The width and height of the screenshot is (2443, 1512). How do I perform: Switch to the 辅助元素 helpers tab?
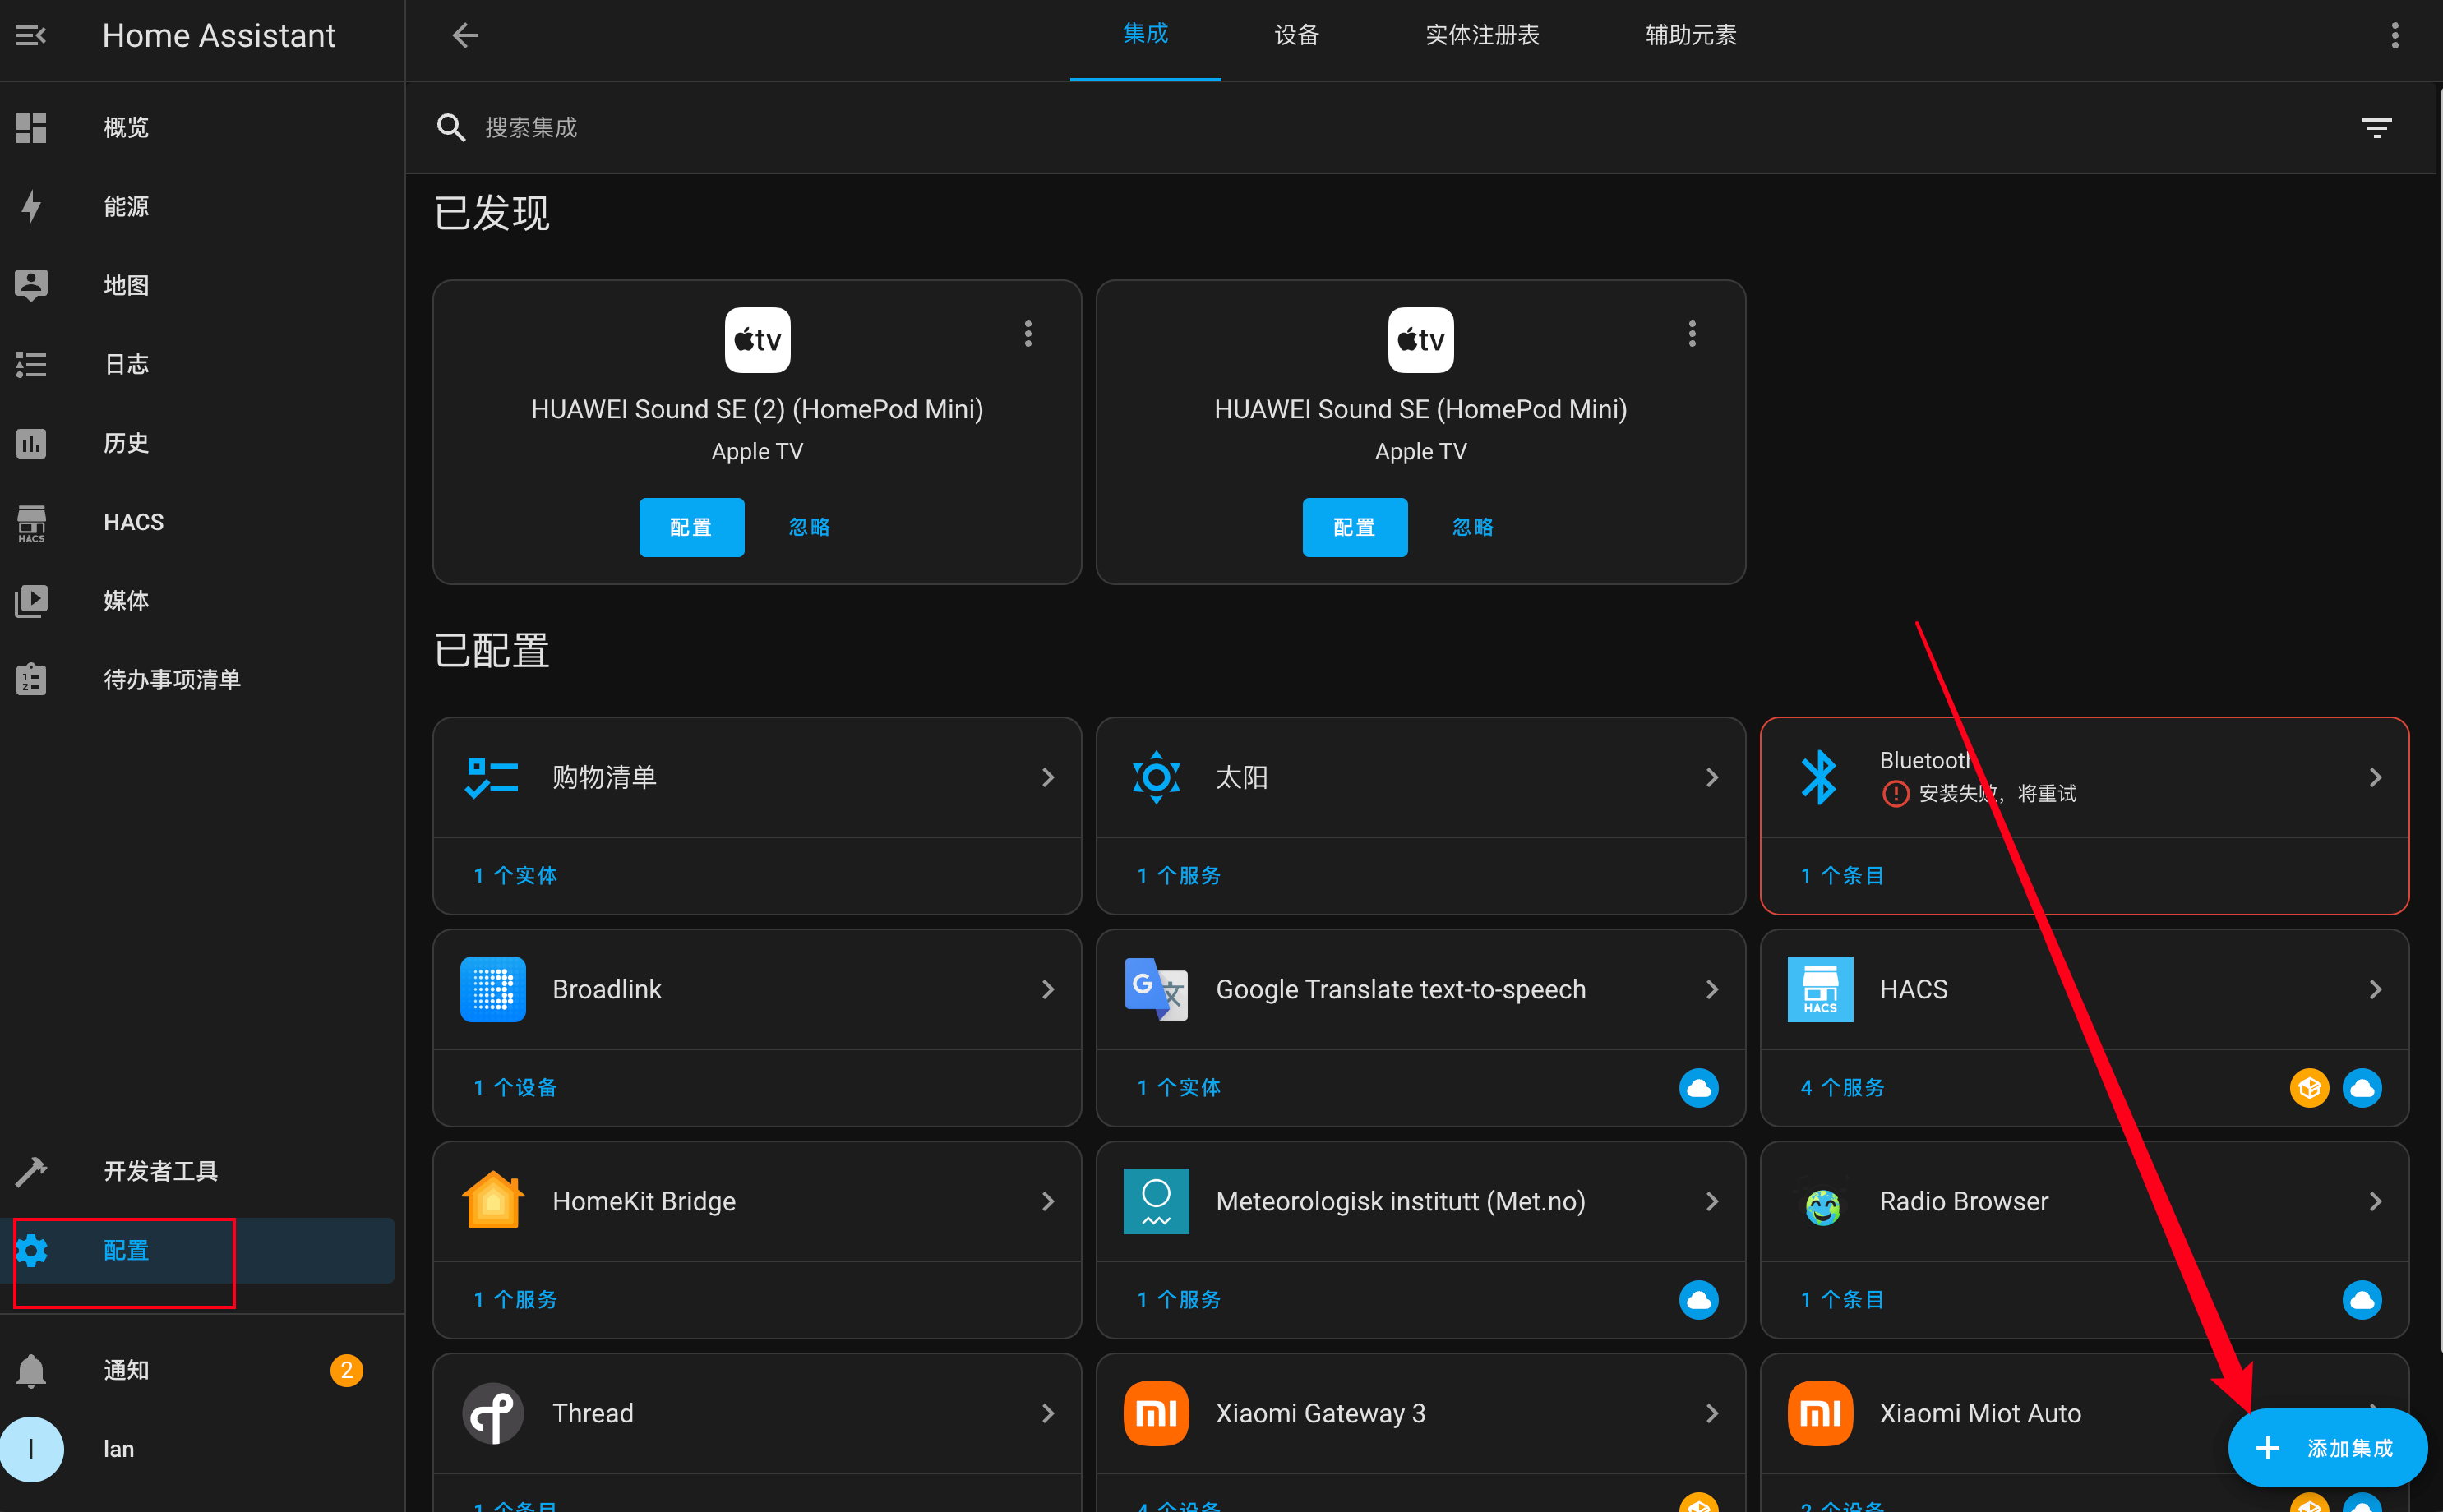1691,36
